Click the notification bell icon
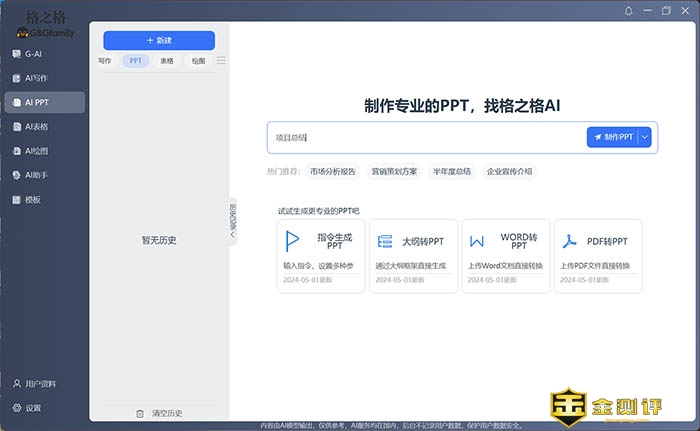The height and width of the screenshot is (431, 700). (628, 11)
